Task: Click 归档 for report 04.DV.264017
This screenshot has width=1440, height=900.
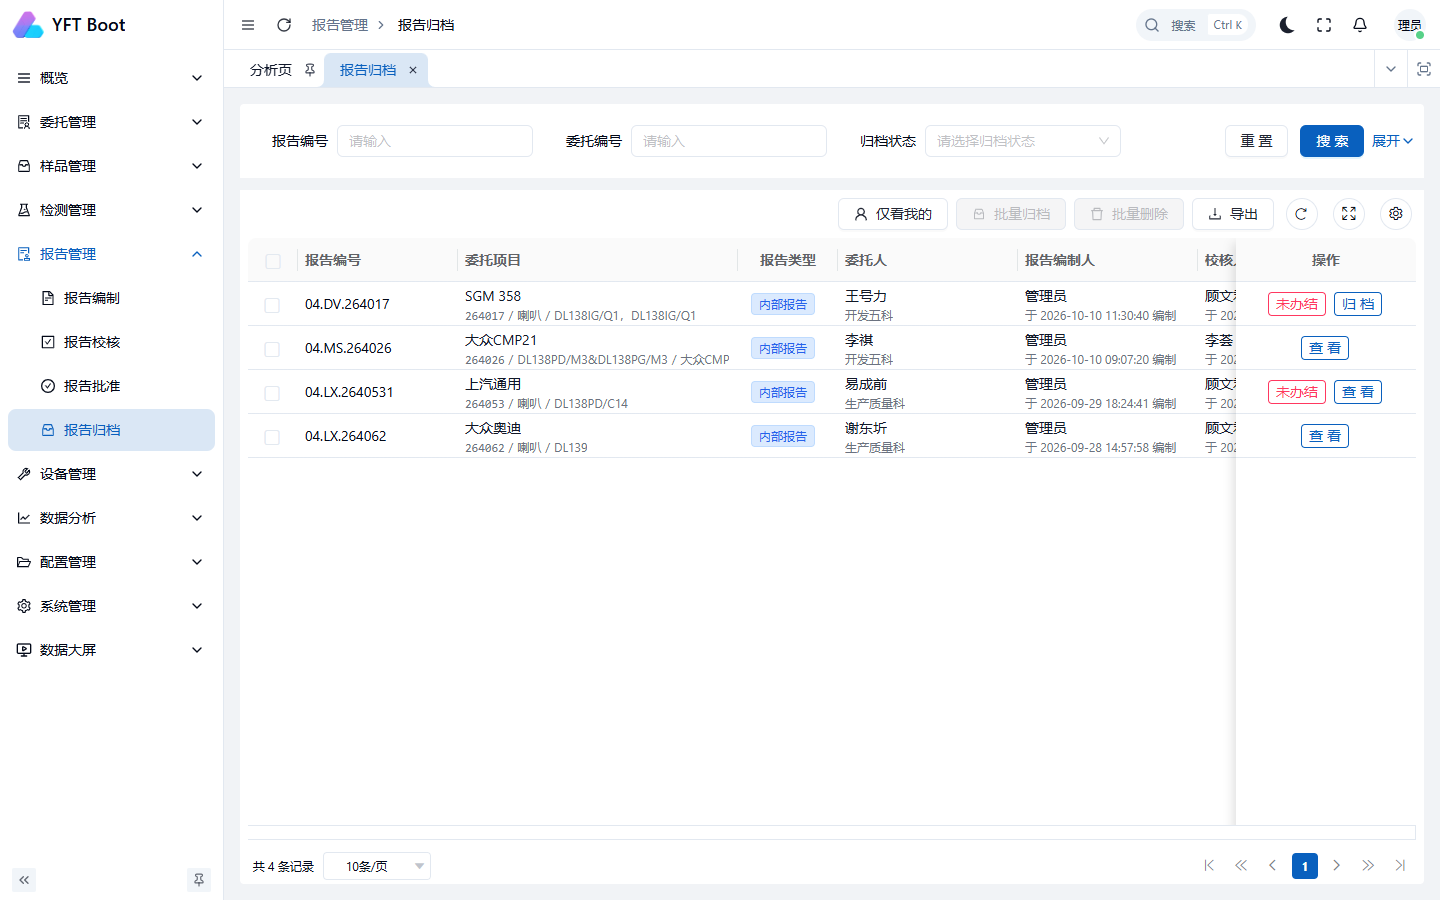Action: click(x=1358, y=304)
